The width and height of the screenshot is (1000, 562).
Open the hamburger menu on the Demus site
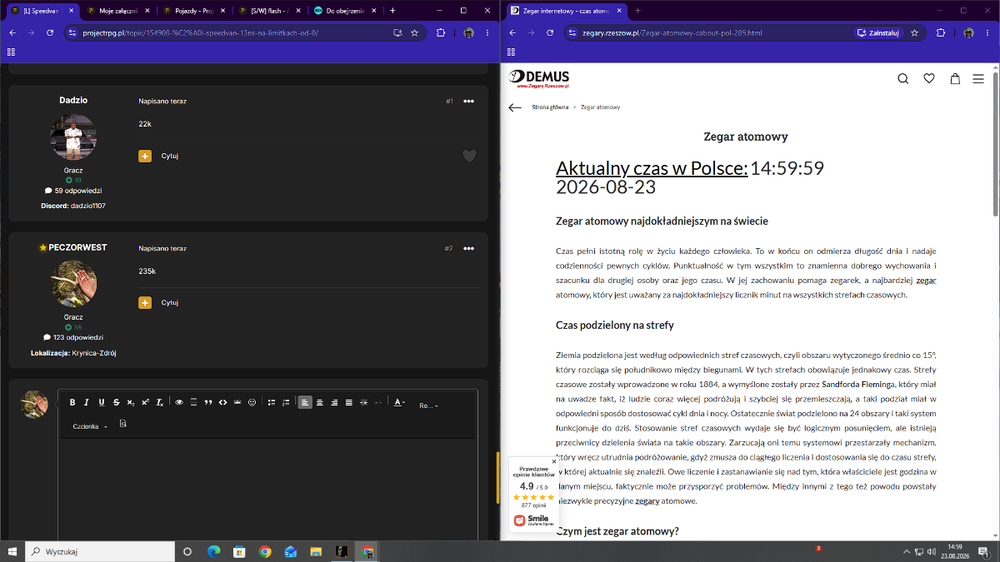tap(978, 78)
